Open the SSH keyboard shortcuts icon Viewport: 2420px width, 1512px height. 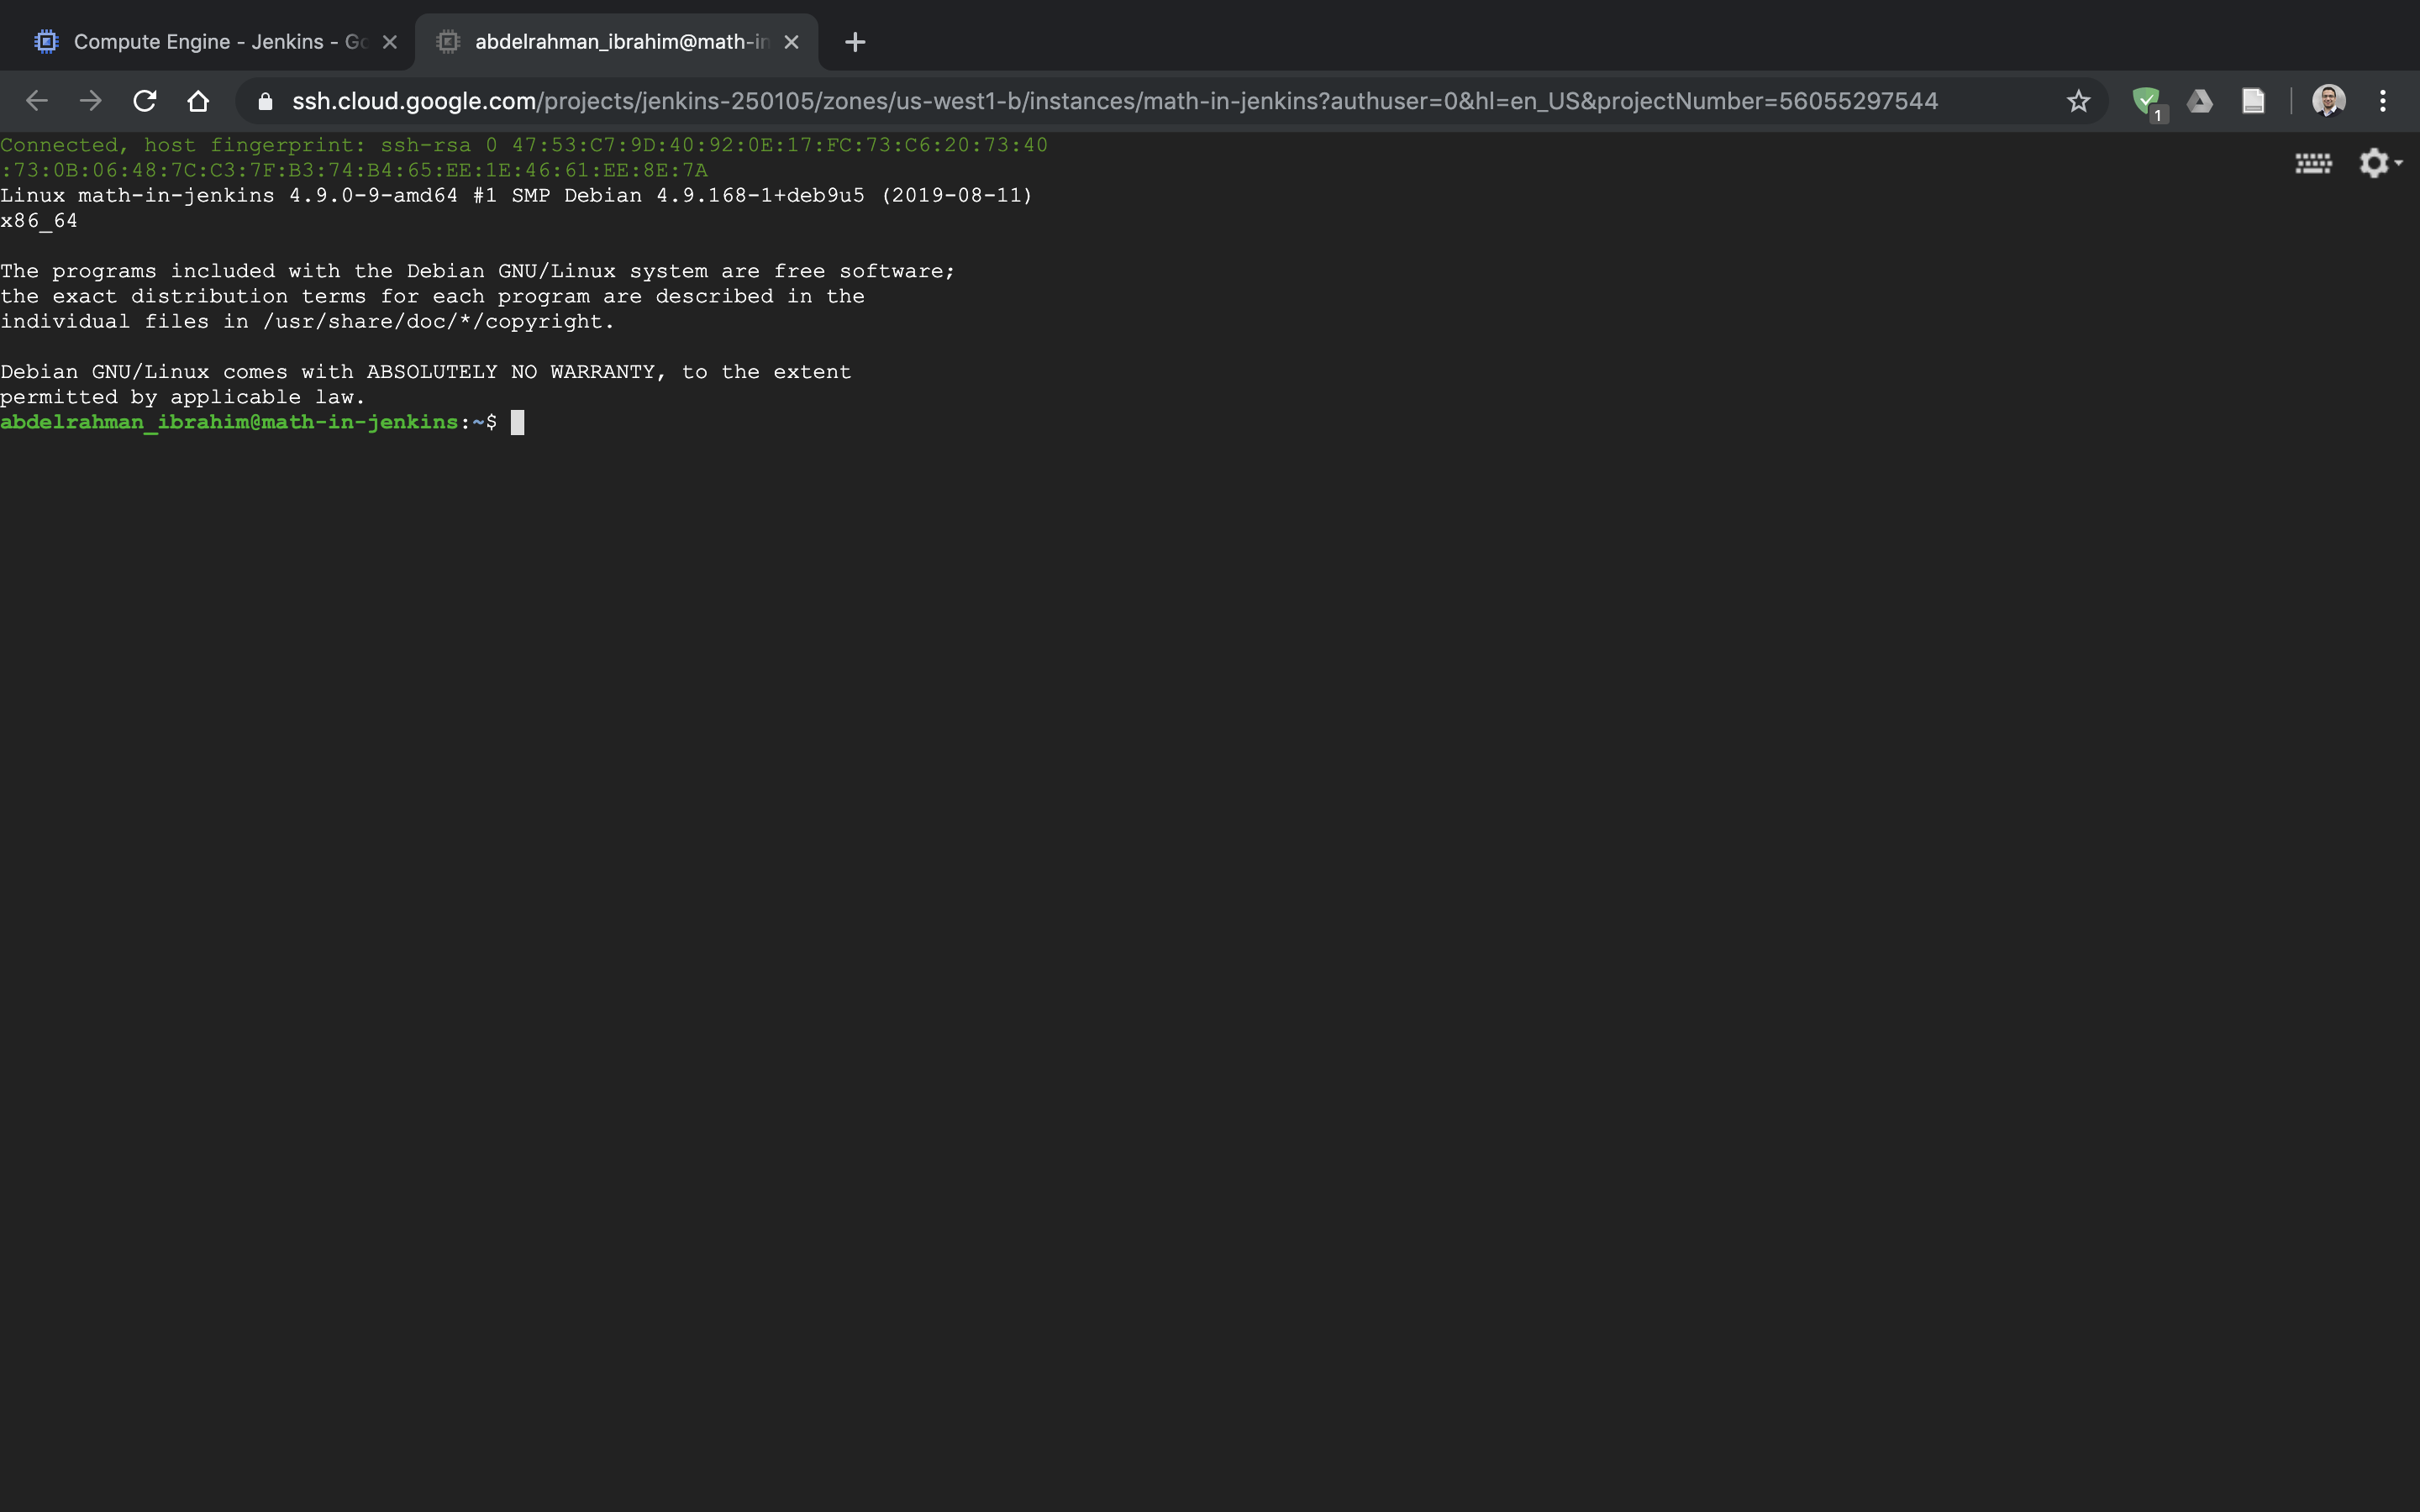pos(2312,163)
